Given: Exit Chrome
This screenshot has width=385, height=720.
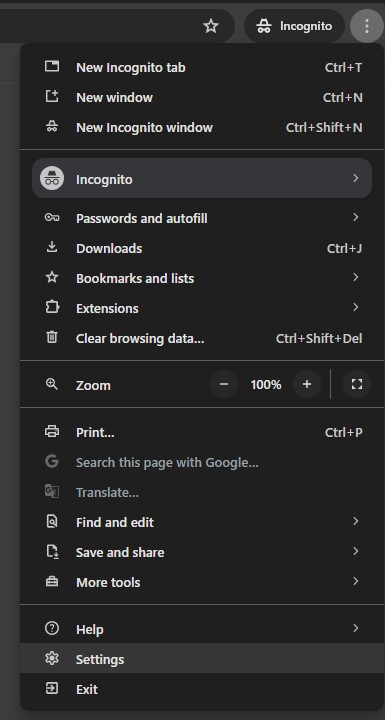Looking at the screenshot, I should point(202,689).
